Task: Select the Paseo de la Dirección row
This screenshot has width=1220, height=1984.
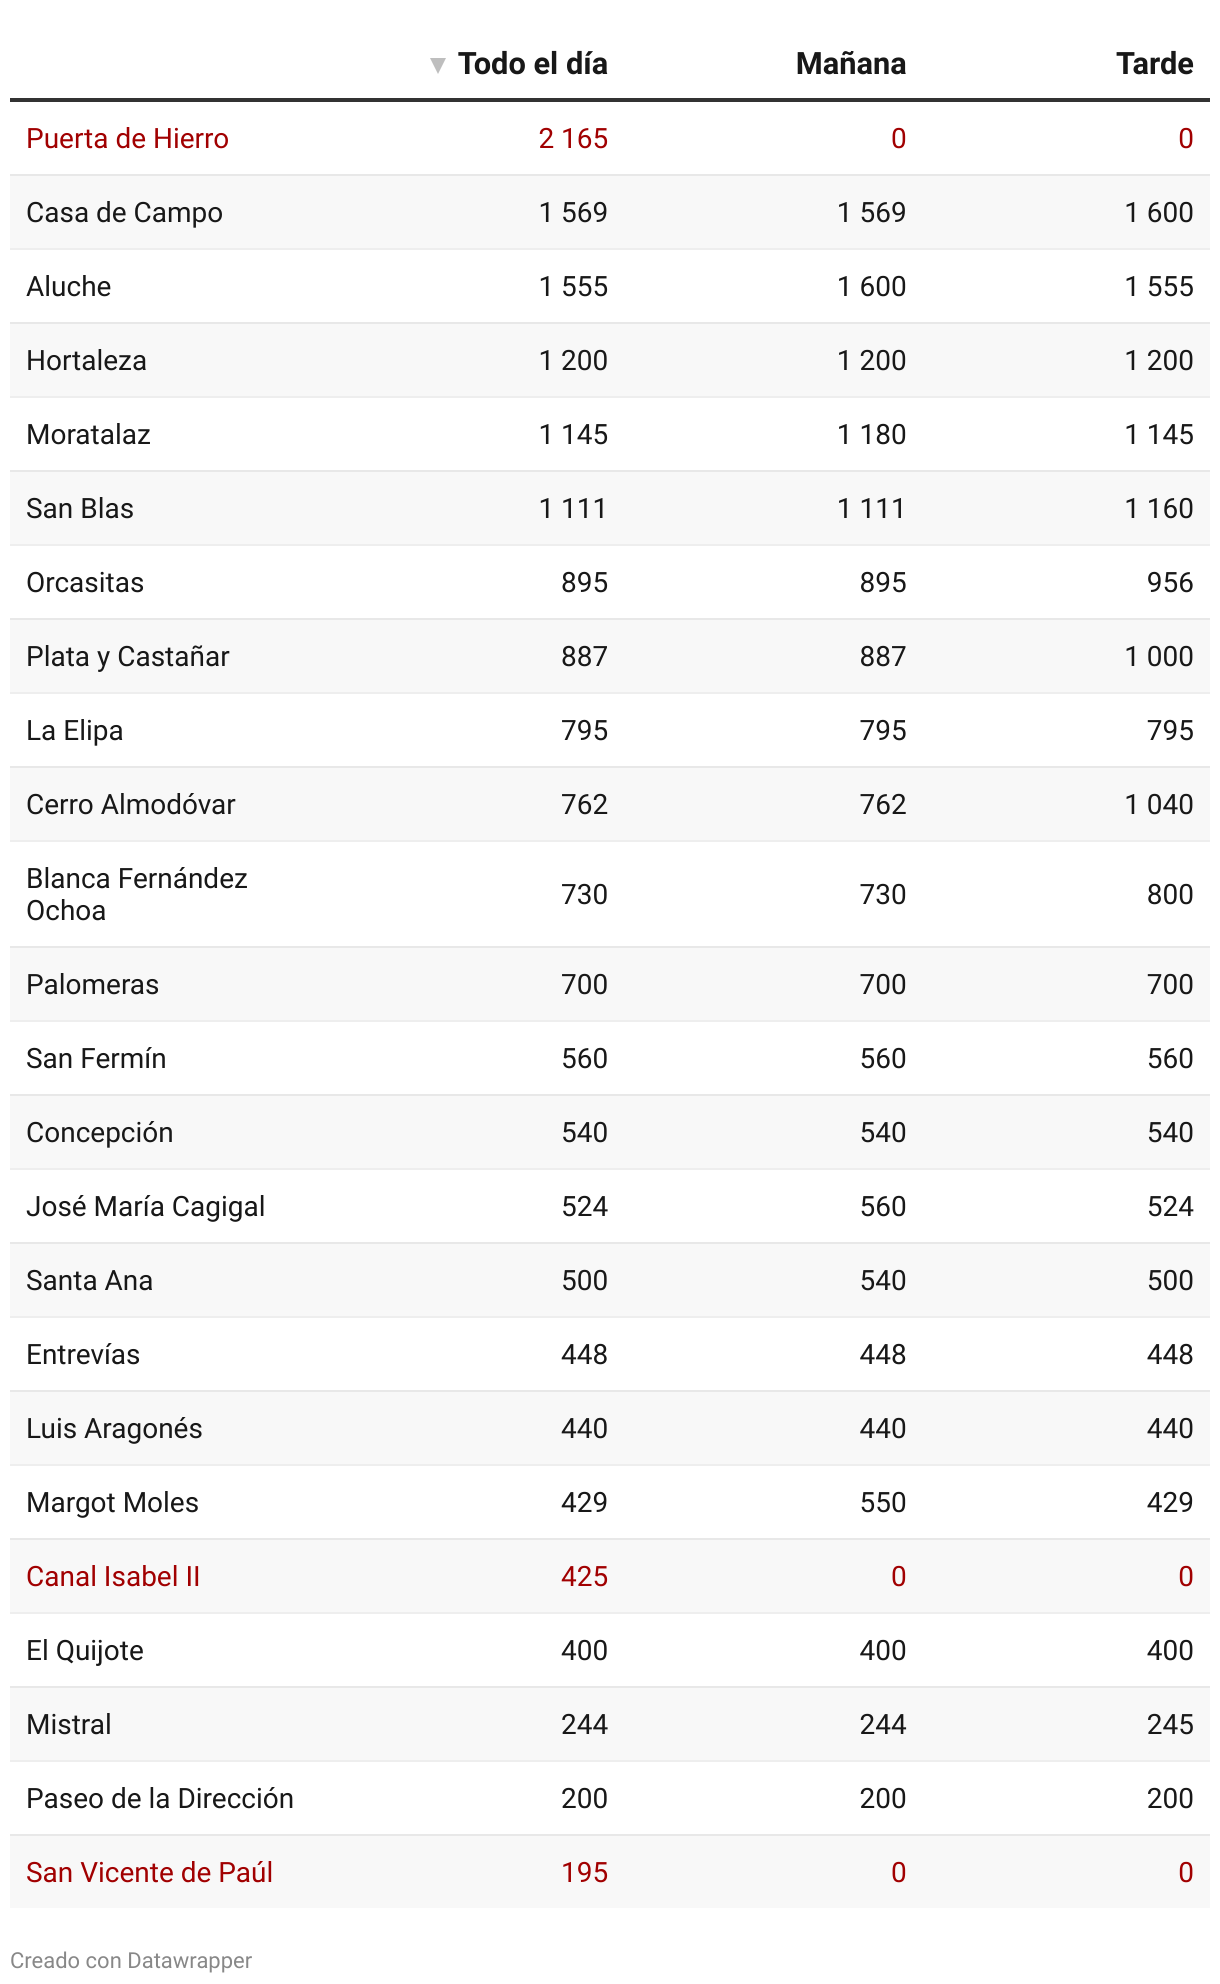Action: pos(159,1799)
